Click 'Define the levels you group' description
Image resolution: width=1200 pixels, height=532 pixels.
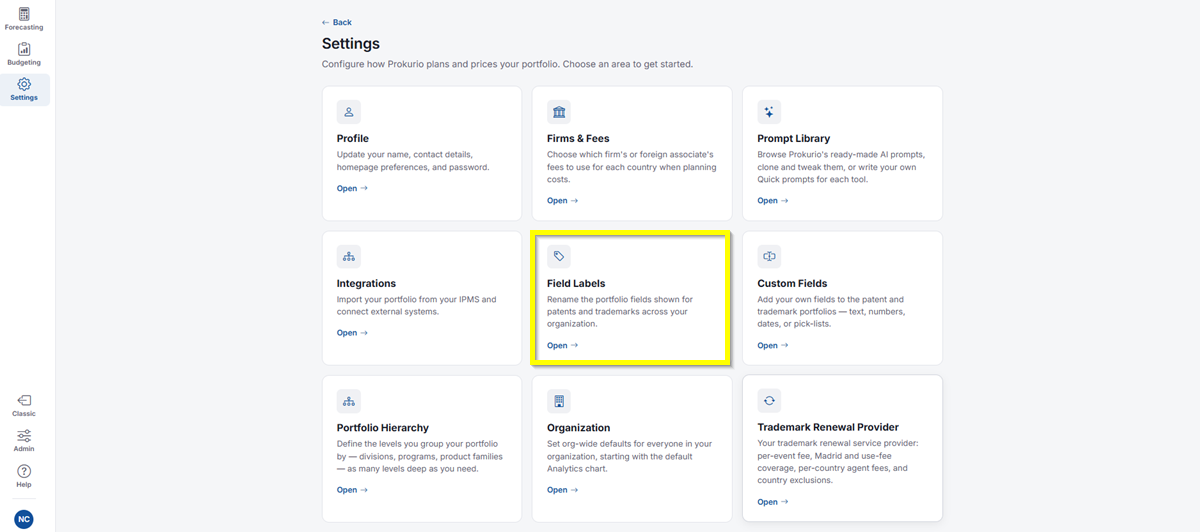click(x=420, y=456)
